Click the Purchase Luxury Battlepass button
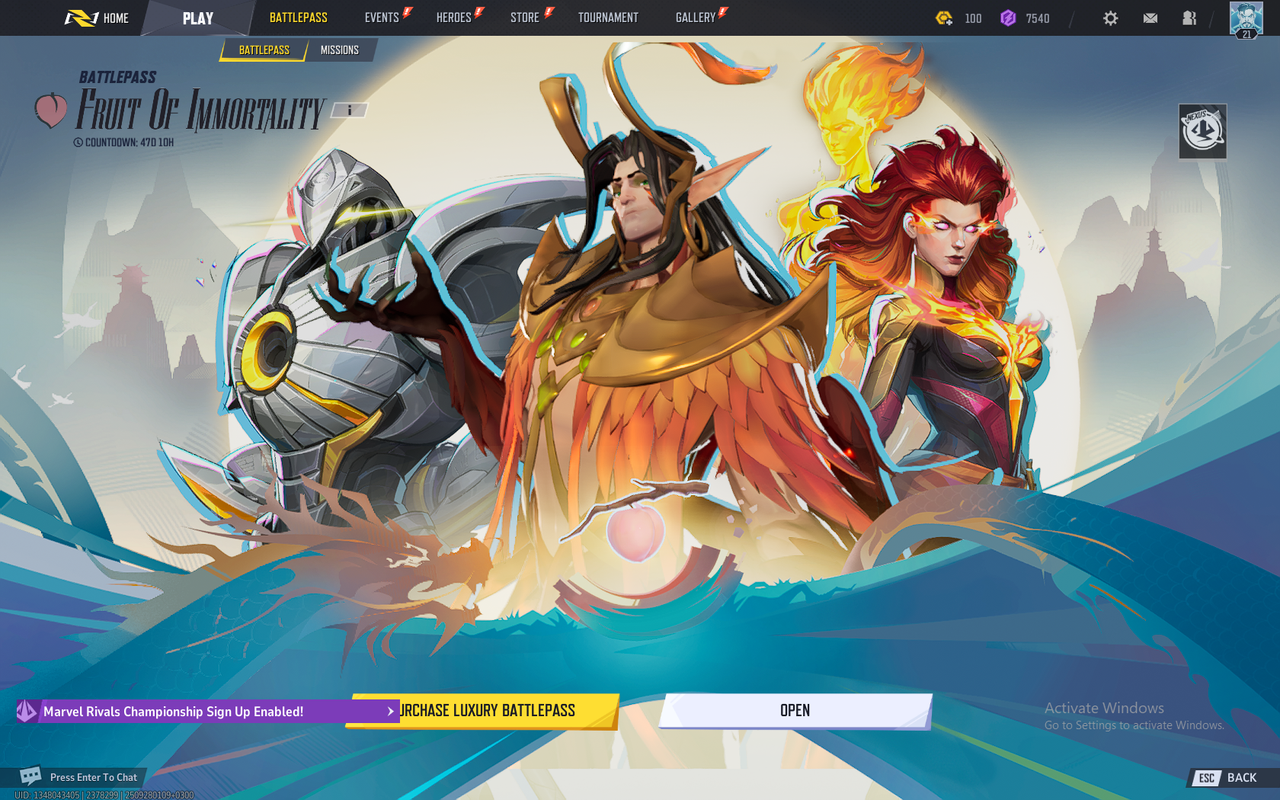Image resolution: width=1280 pixels, height=800 pixels. [483, 711]
